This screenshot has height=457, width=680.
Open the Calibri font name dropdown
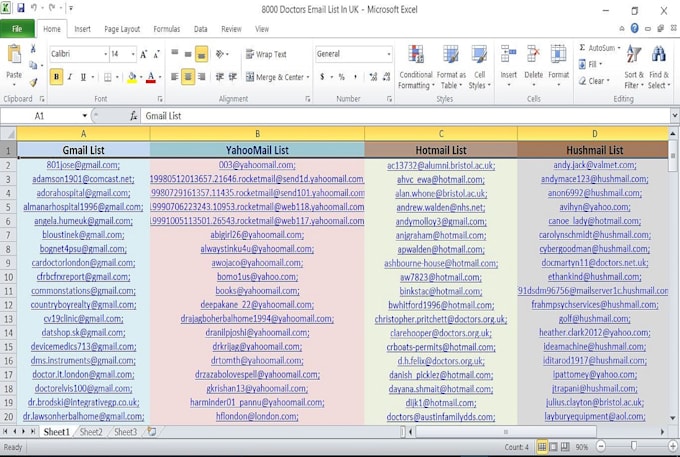pos(105,54)
